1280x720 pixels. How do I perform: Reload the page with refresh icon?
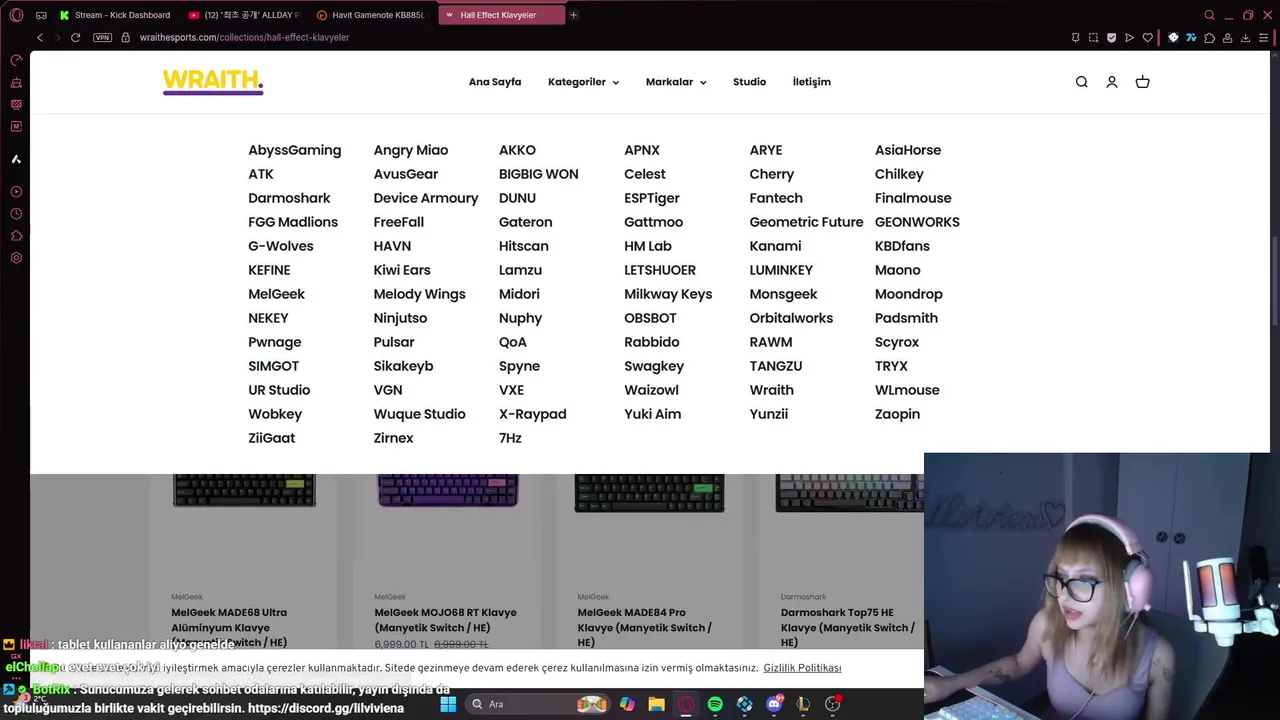pos(75,37)
